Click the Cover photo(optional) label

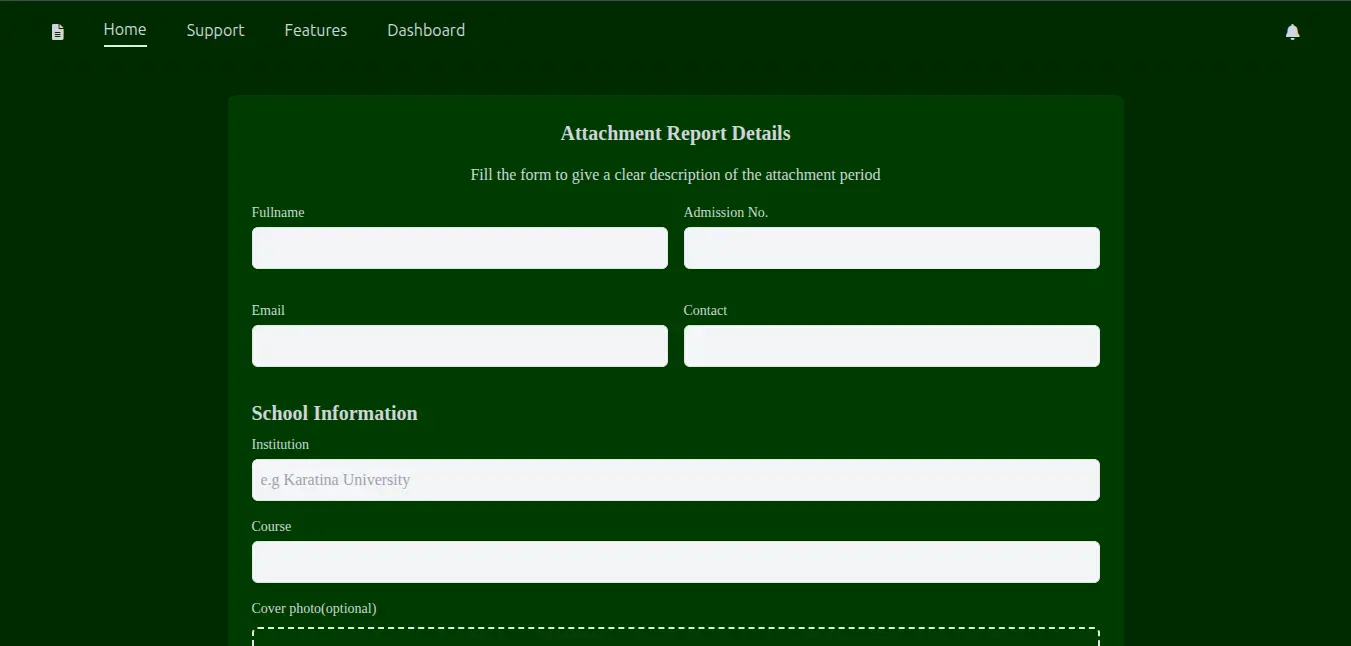[x=314, y=608]
